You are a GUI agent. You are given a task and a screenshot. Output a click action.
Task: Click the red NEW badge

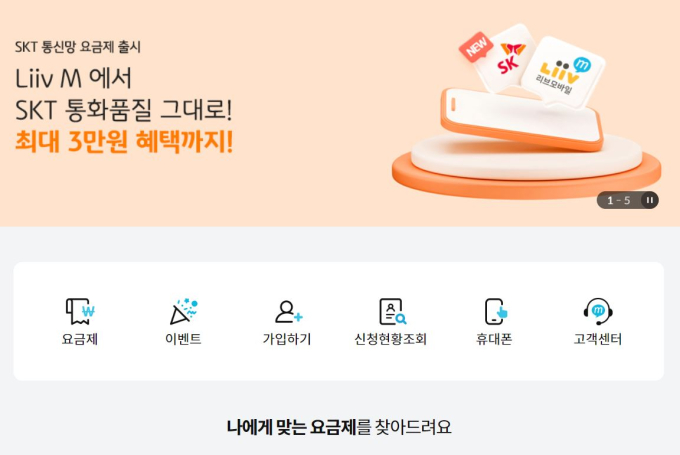point(476,47)
